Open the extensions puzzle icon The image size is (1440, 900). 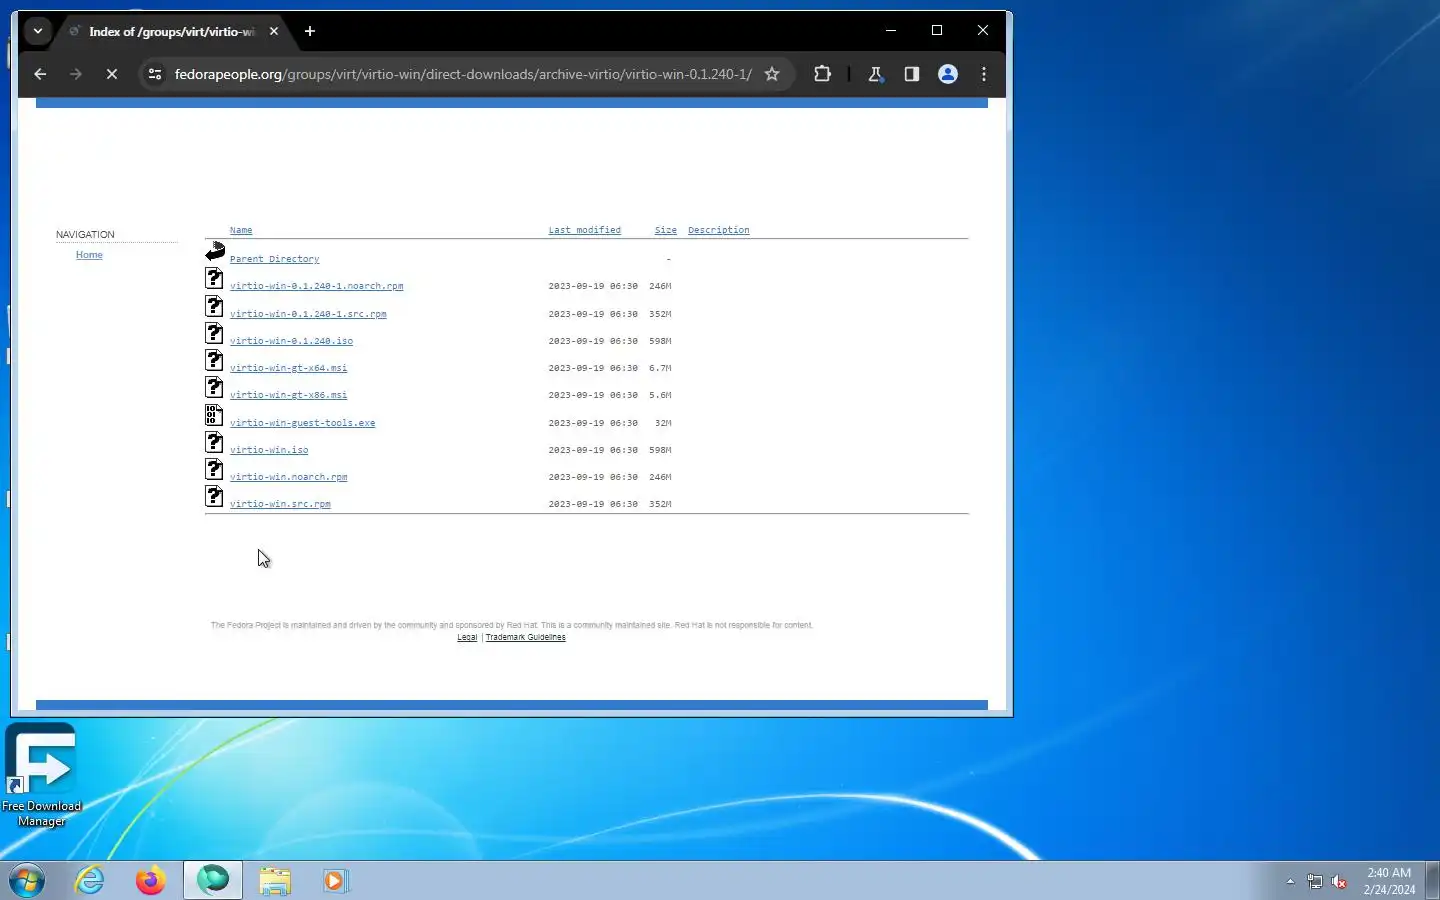822,74
